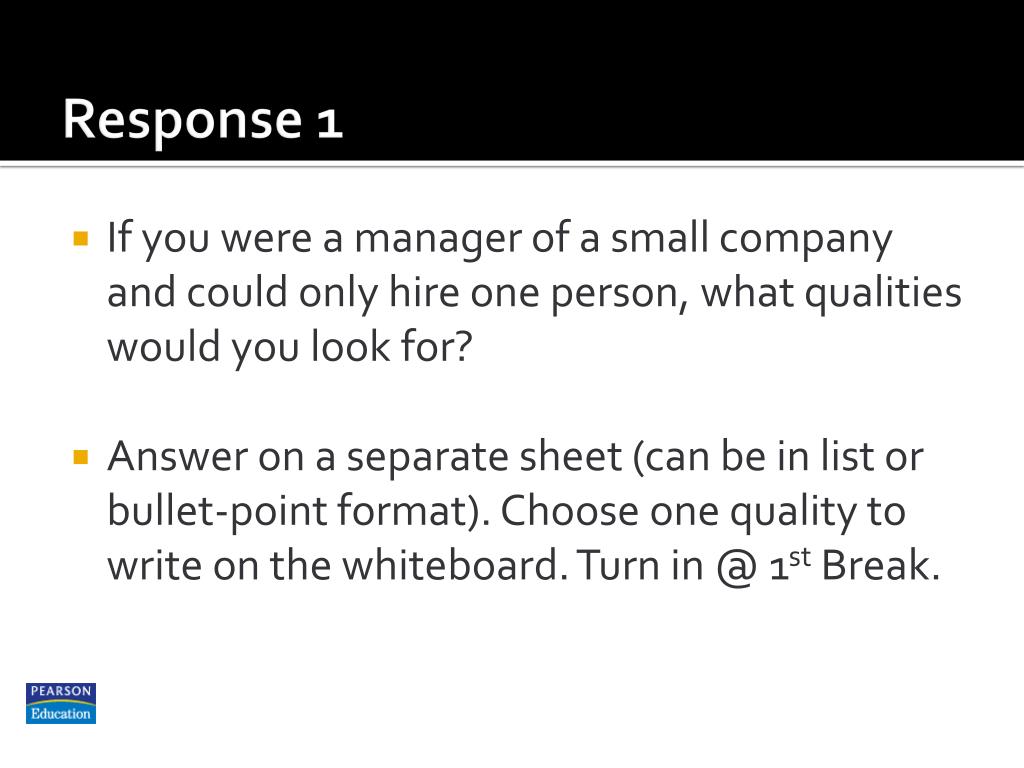This screenshot has height=768, width=1024.
Task: Click the words 'Turn in'
Action: click(640, 564)
